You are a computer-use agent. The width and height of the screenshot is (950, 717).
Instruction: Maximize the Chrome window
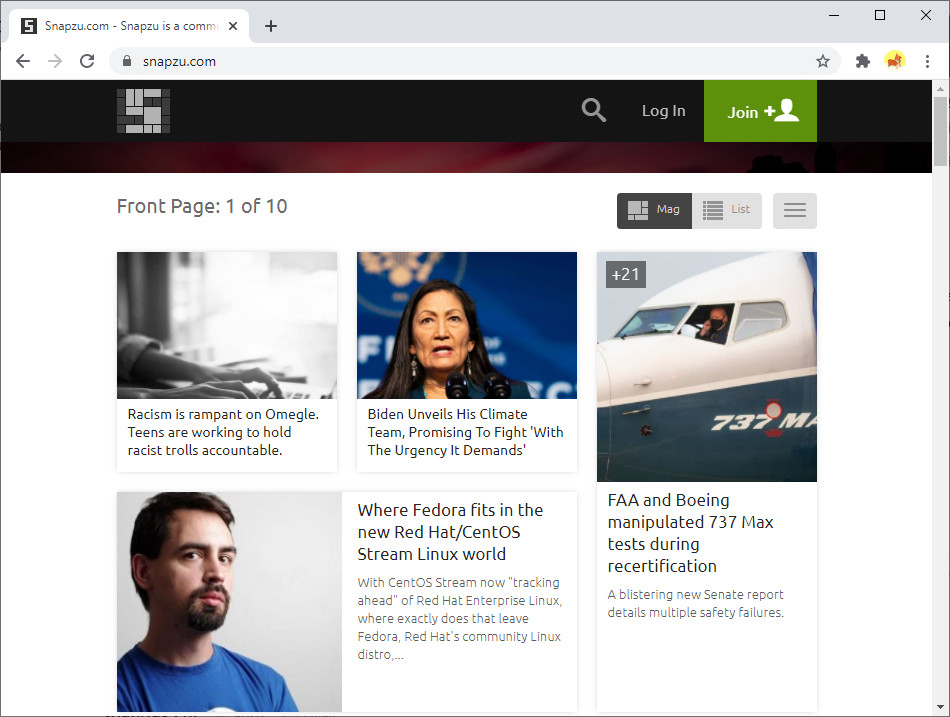880,15
